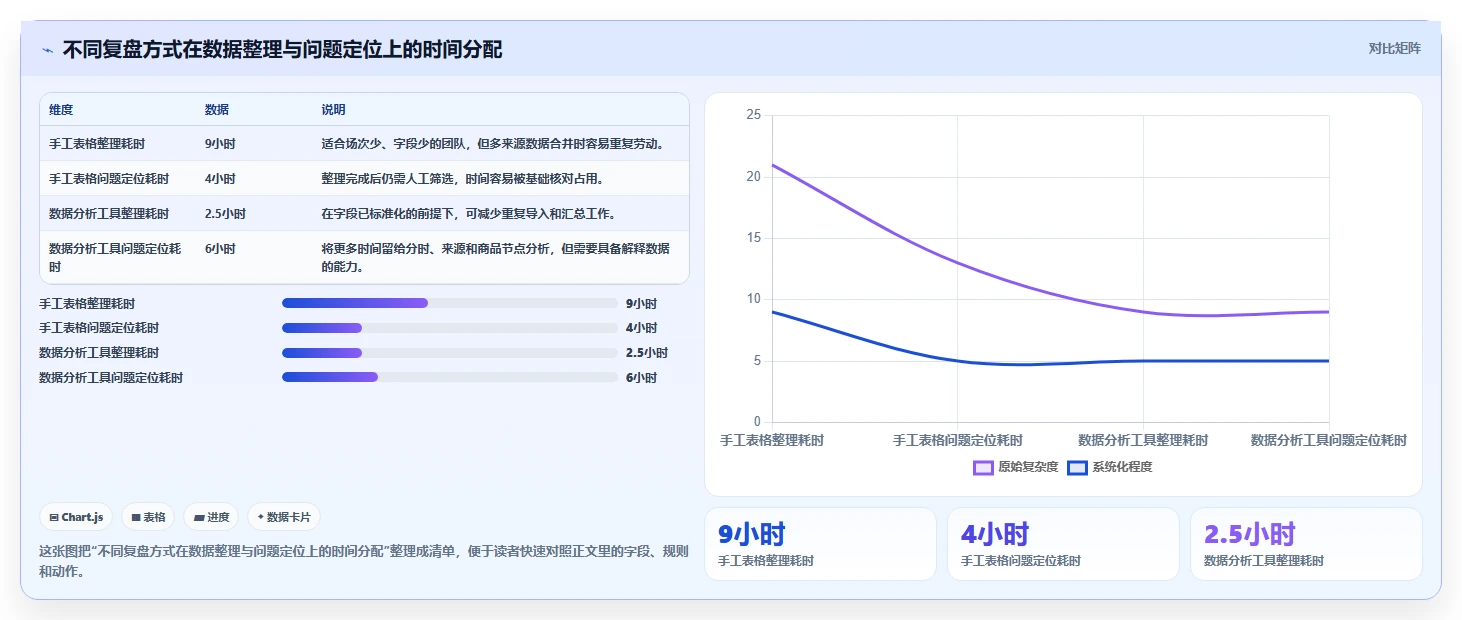
Task: Click the 手工表格整理耗时 progress bar
Action: [450, 303]
